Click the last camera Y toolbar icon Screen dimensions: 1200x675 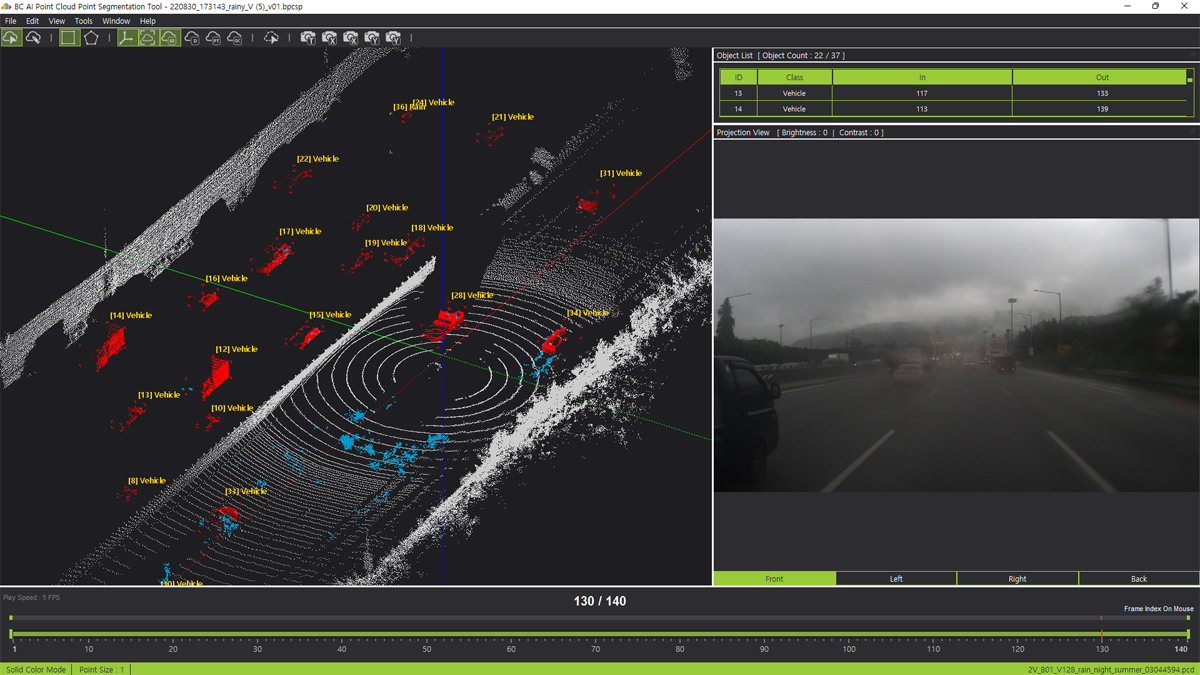tap(394, 38)
